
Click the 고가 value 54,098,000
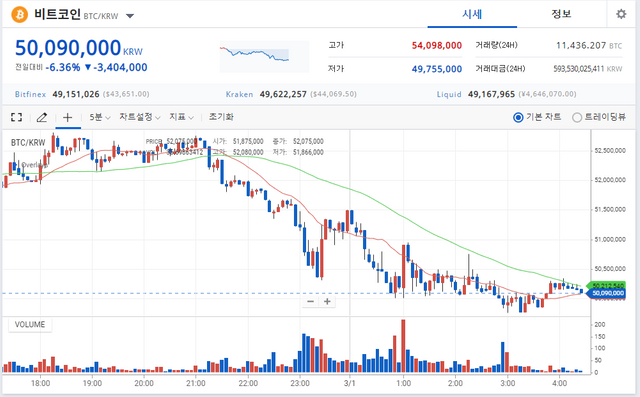pos(437,45)
